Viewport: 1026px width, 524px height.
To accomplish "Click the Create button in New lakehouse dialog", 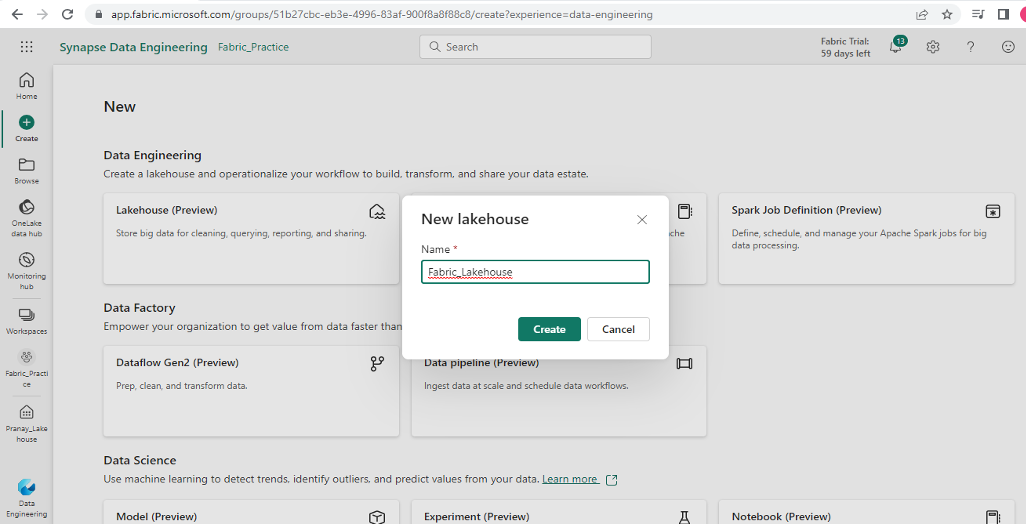I will (x=549, y=329).
